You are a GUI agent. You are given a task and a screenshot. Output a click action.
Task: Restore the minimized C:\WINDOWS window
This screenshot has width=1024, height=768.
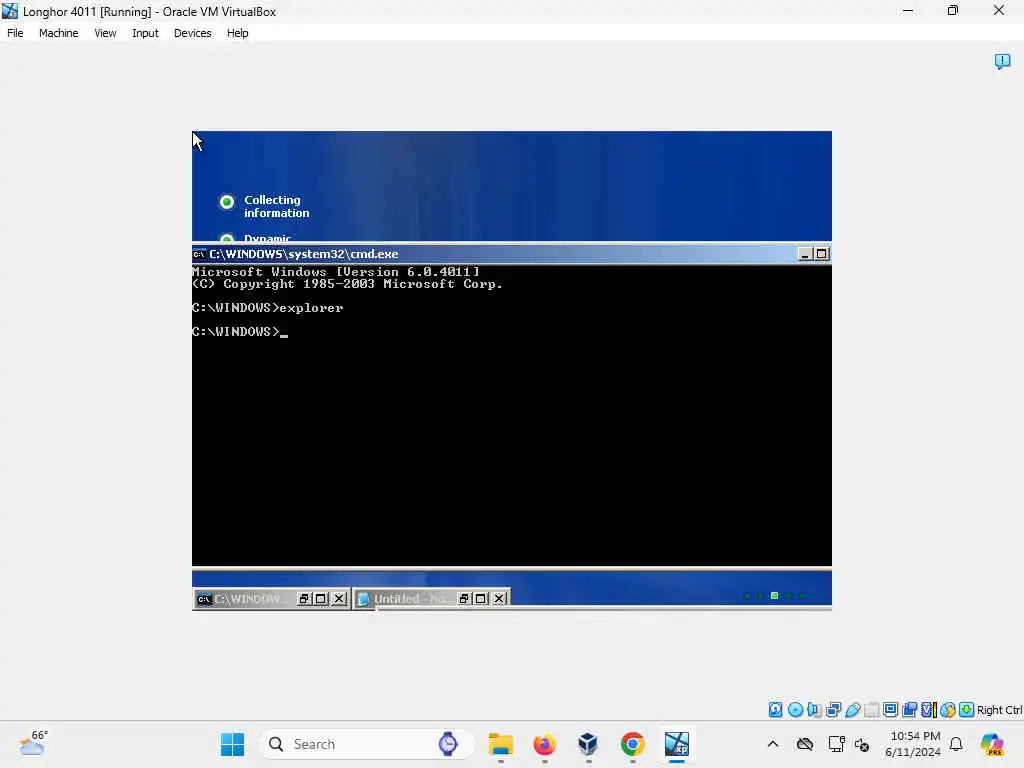tap(304, 599)
